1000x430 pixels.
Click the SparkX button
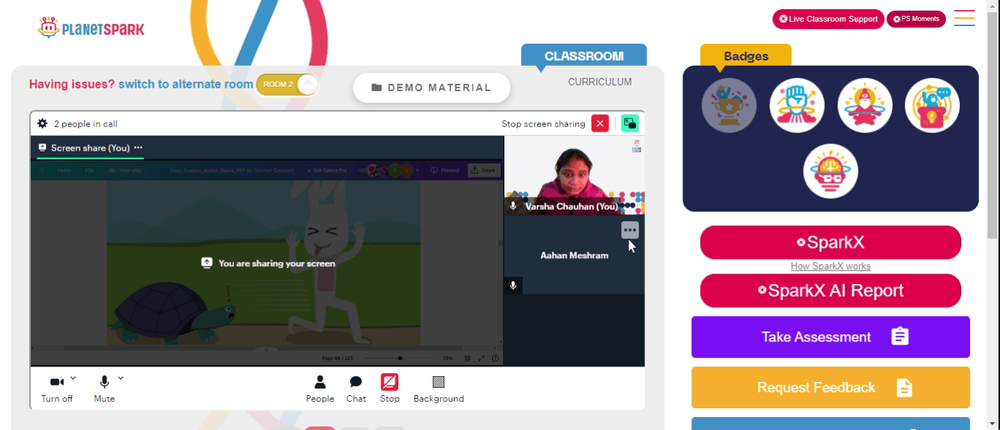[830, 242]
